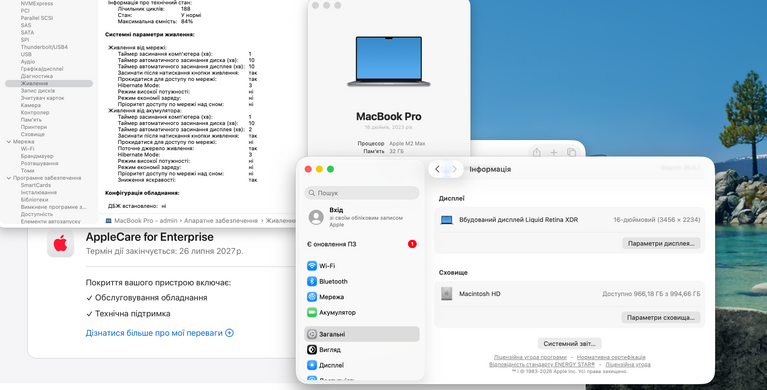This screenshot has height=390, width=767.
Task: Open Параметри сховища button
Action: coord(660,317)
